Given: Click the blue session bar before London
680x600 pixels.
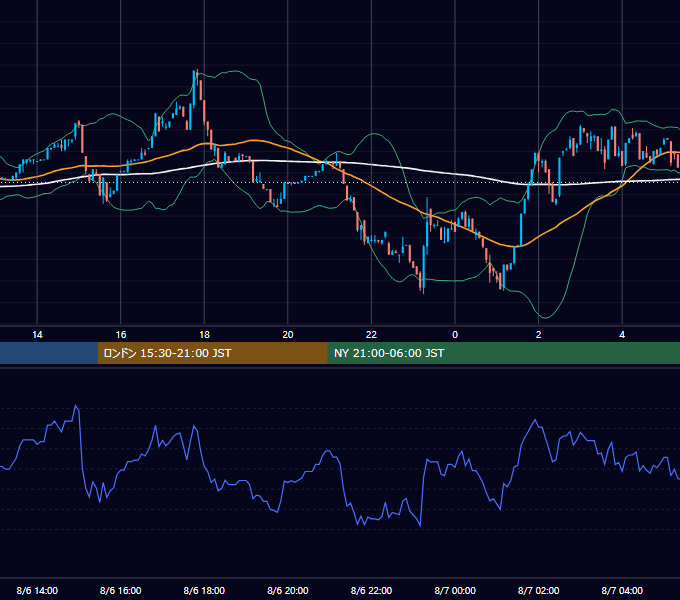Looking at the screenshot, I should [49, 353].
